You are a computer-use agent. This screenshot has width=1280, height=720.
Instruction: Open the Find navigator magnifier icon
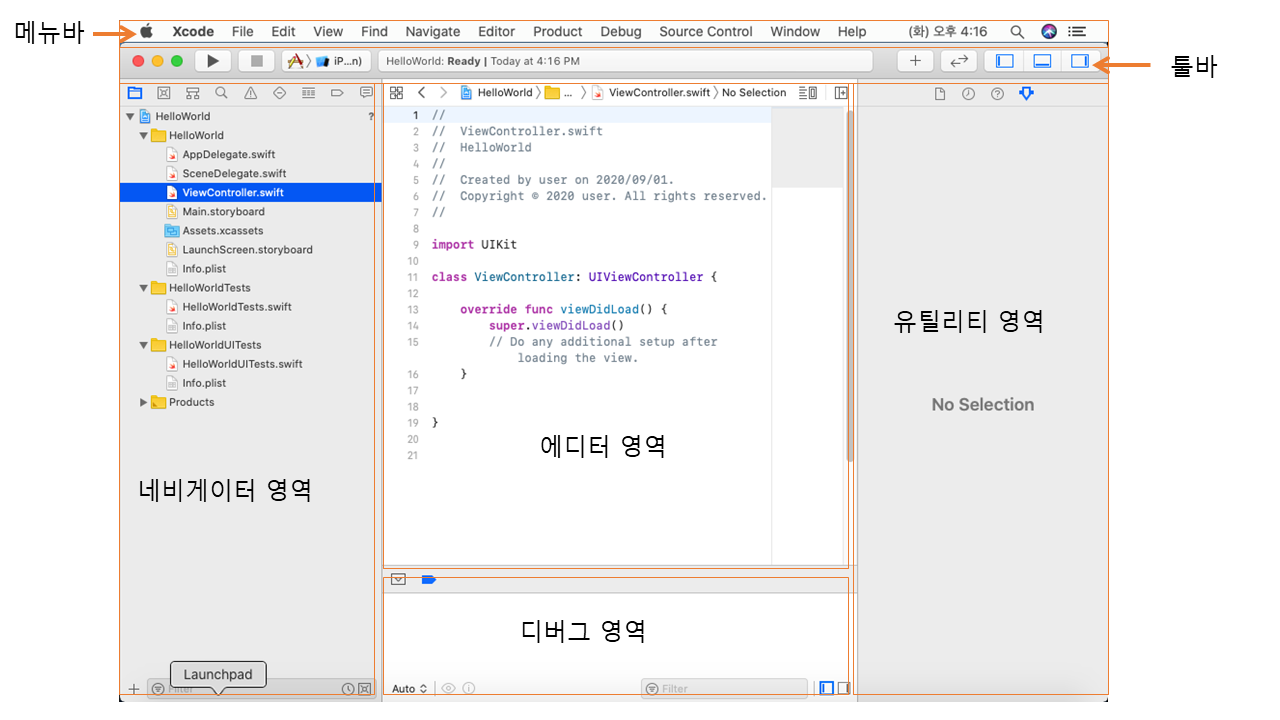pos(221,93)
